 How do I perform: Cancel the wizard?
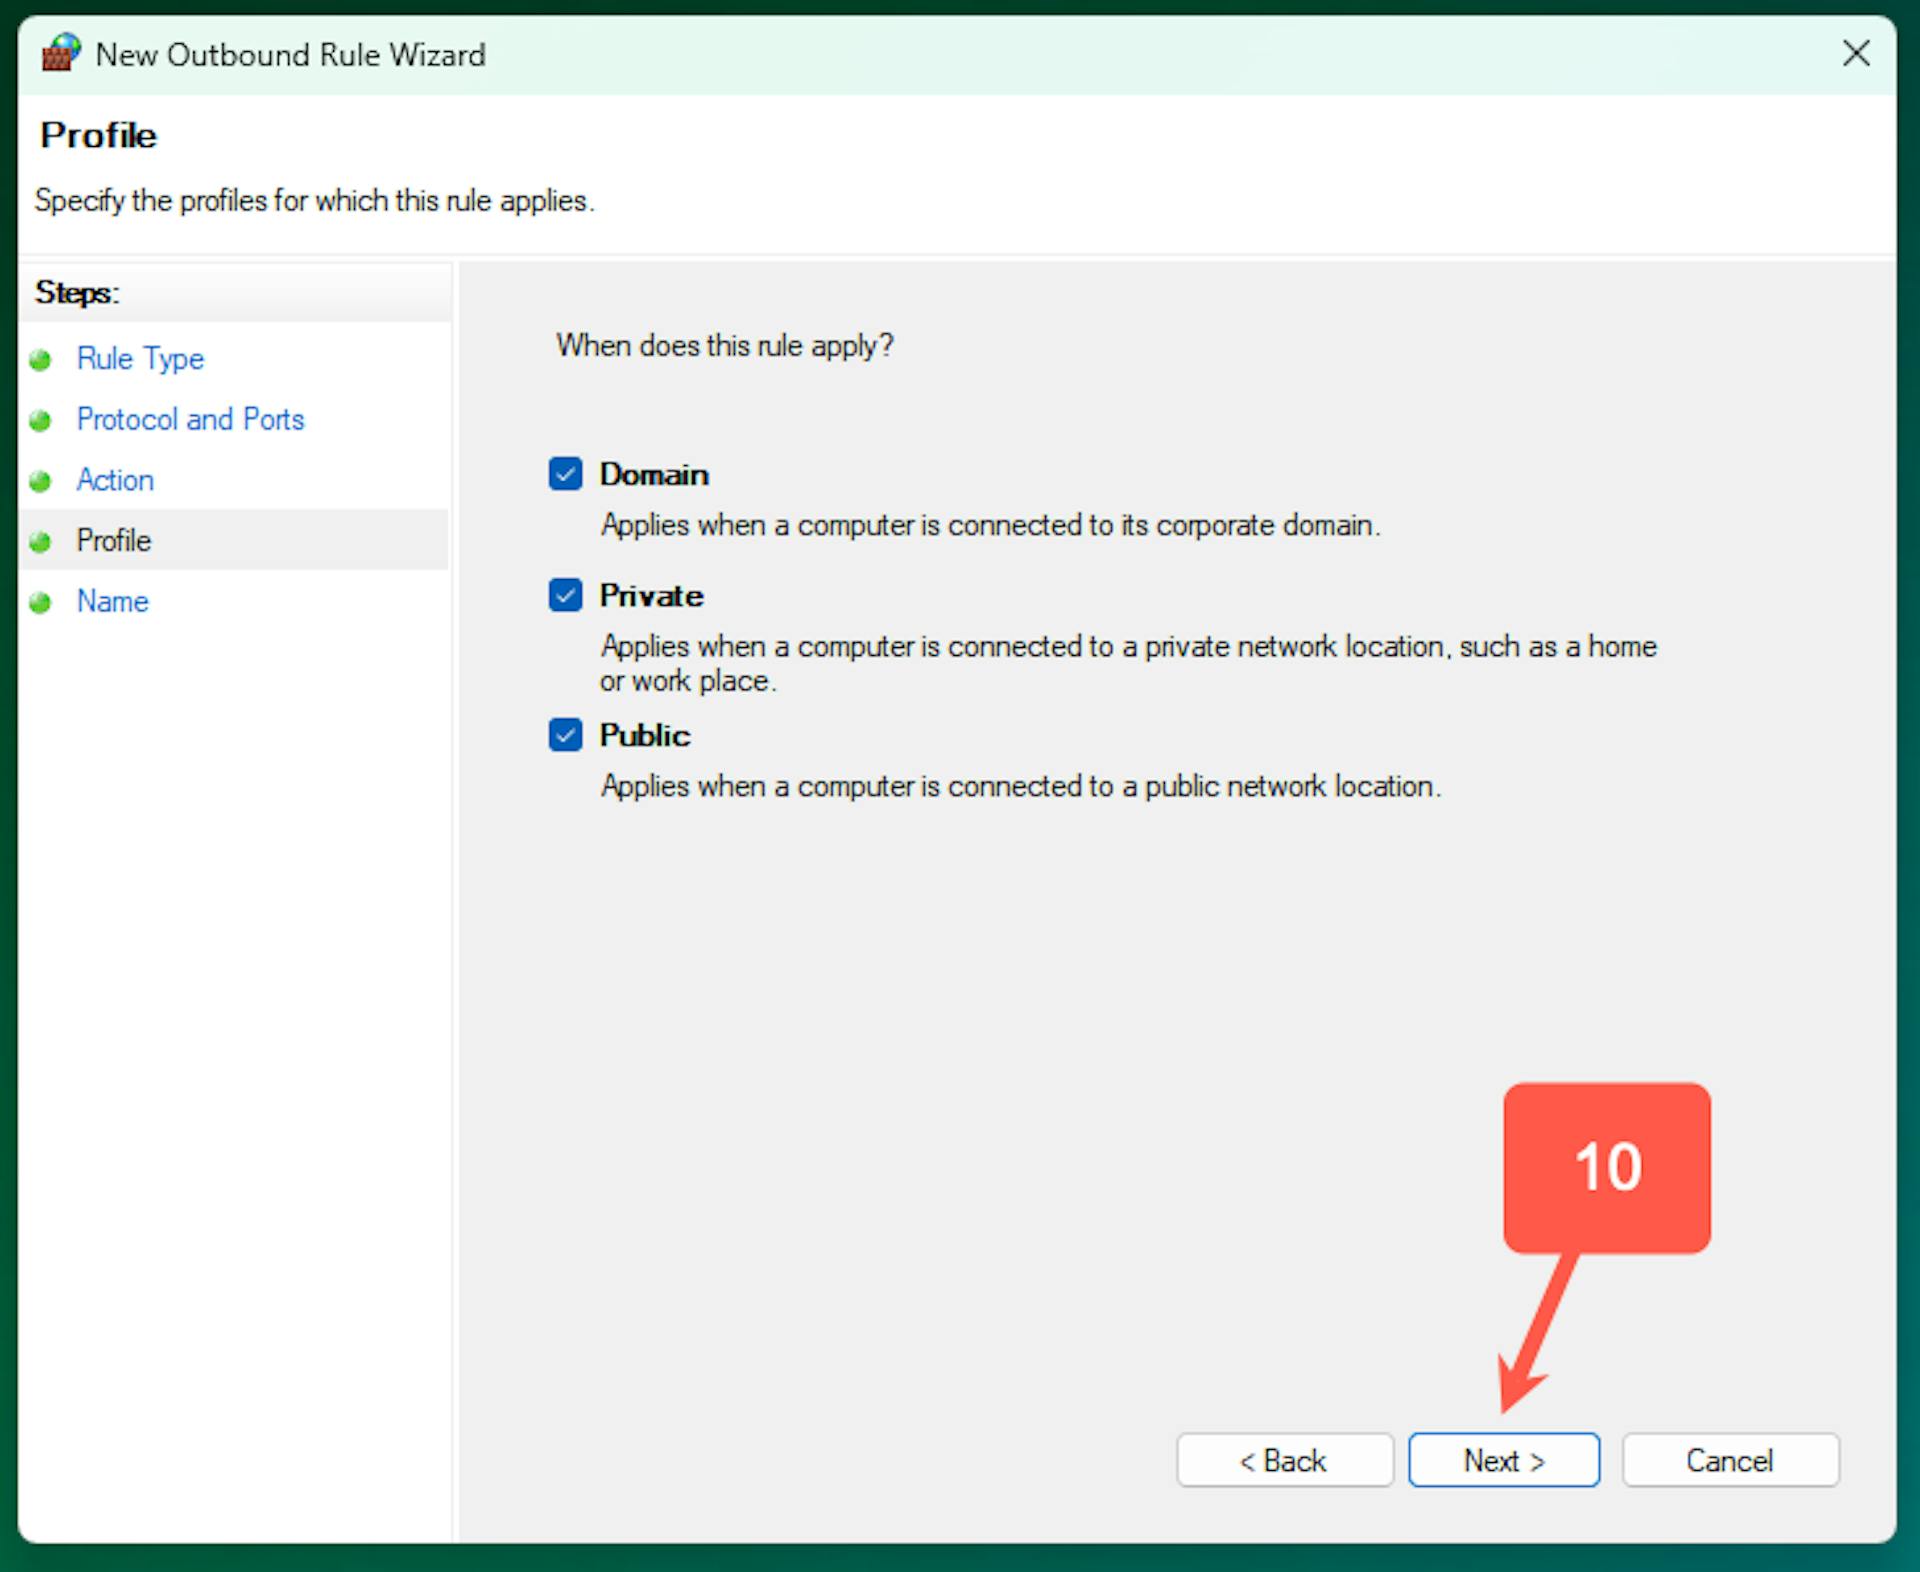click(x=1730, y=1461)
